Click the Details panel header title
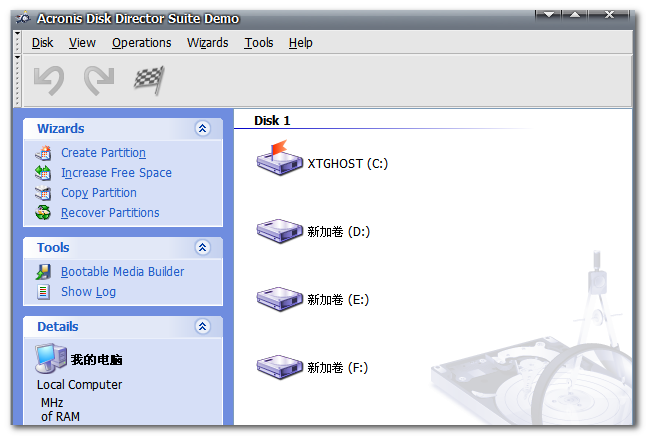This screenshot has width=646, height=436. coord(58,327)
